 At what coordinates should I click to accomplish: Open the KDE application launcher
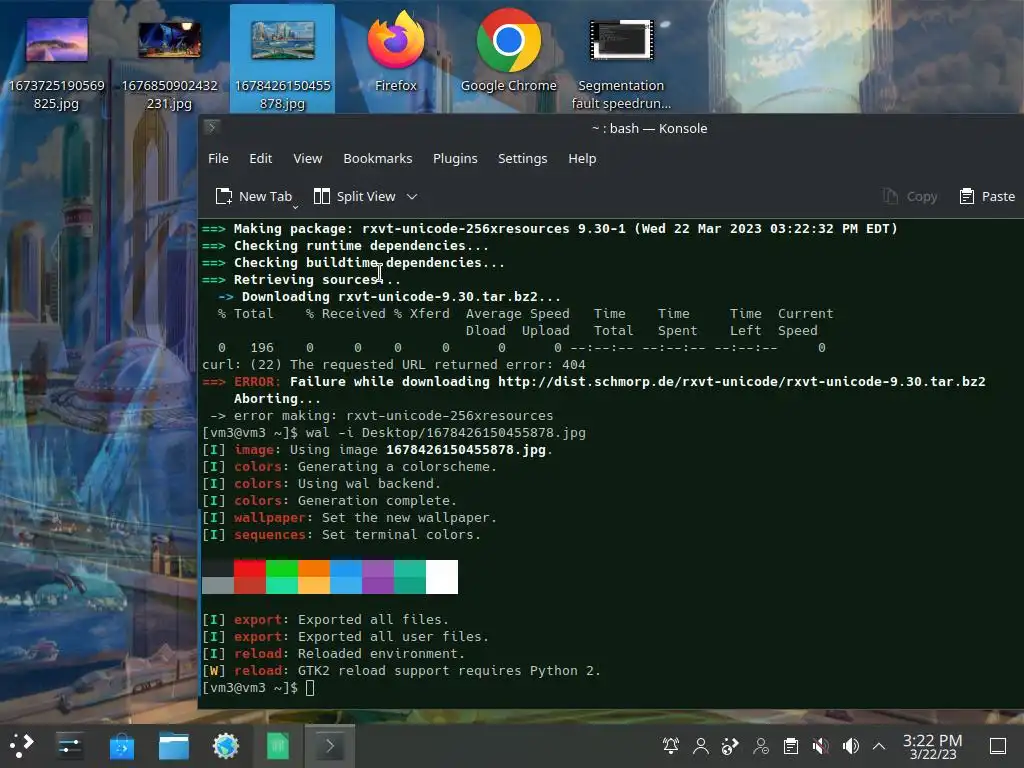21,746
